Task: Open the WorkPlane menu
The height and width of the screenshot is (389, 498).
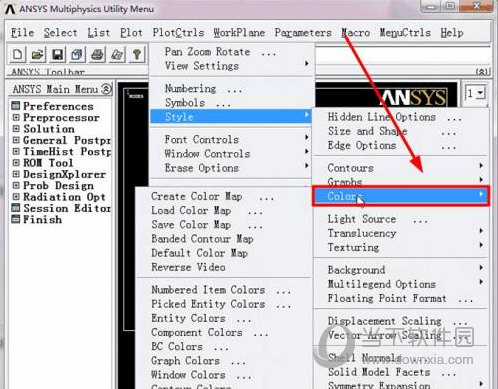Action: coord(239,33)
